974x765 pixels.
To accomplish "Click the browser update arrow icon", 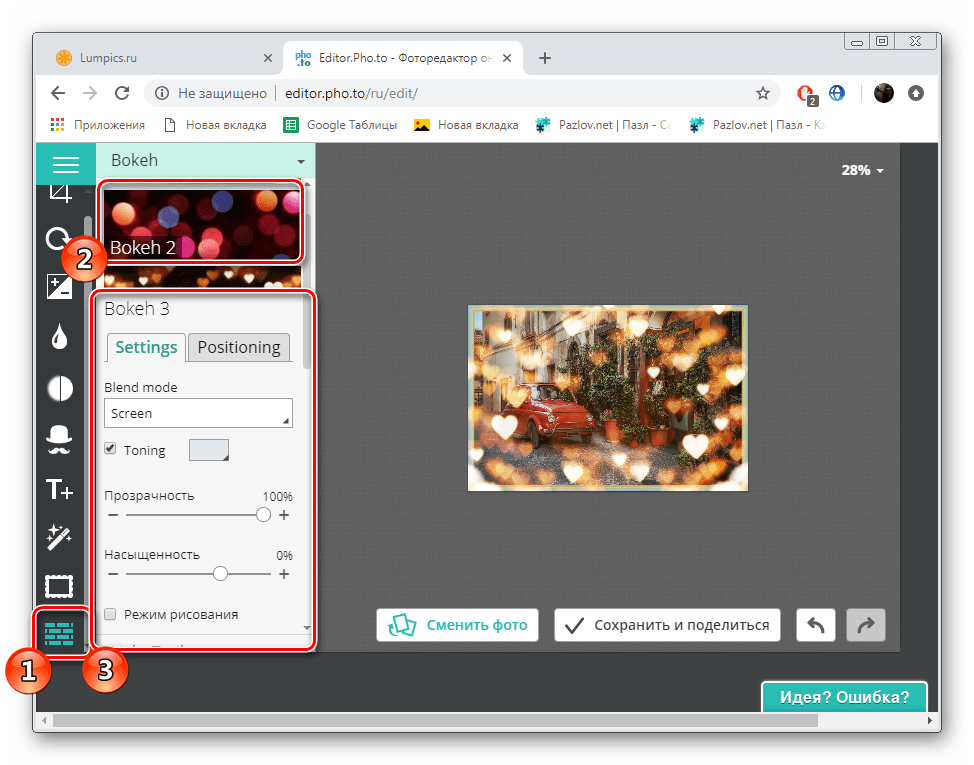I will coord(916,93).
